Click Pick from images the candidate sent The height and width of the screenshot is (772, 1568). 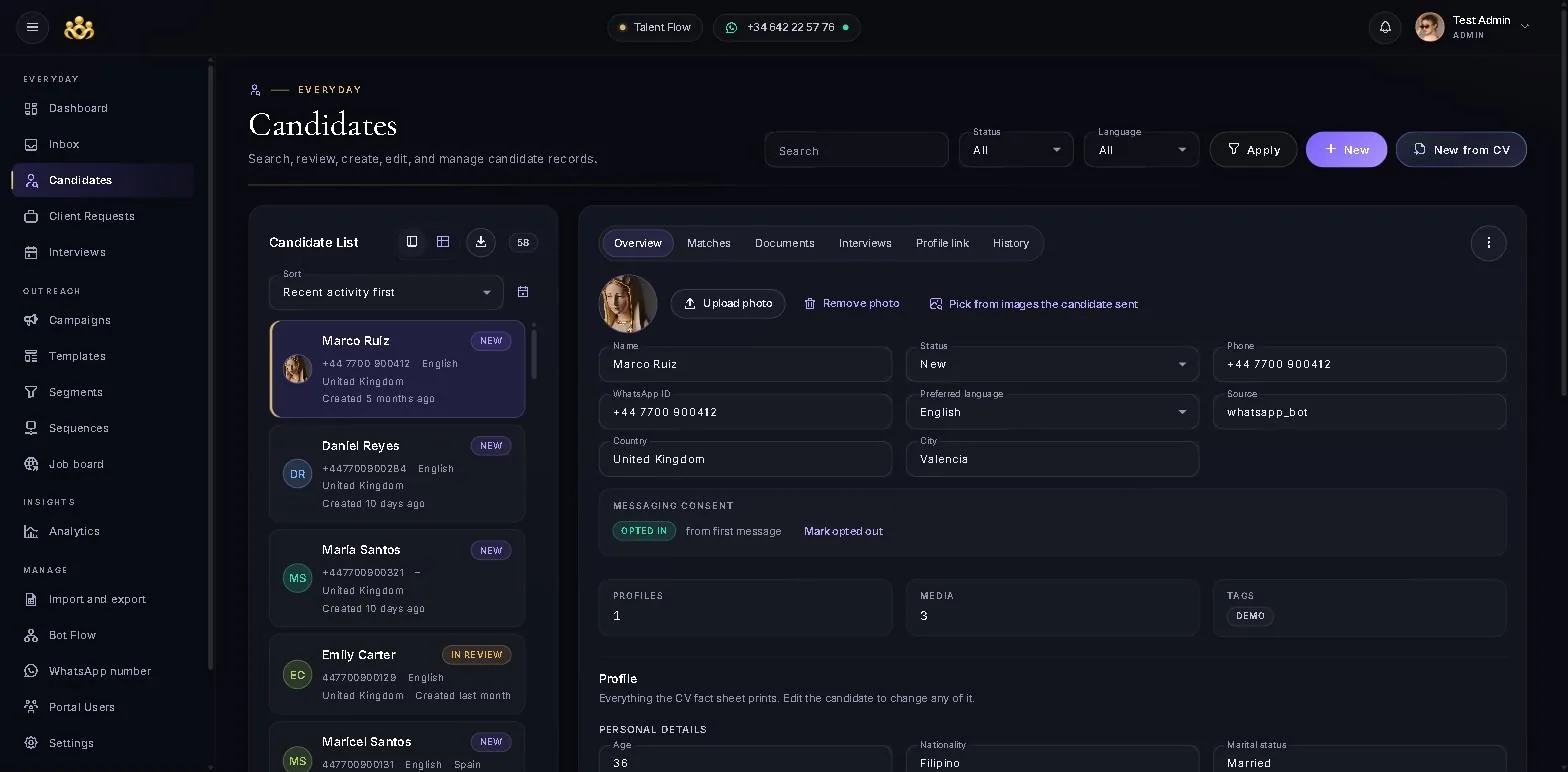tap(1034, 304)
